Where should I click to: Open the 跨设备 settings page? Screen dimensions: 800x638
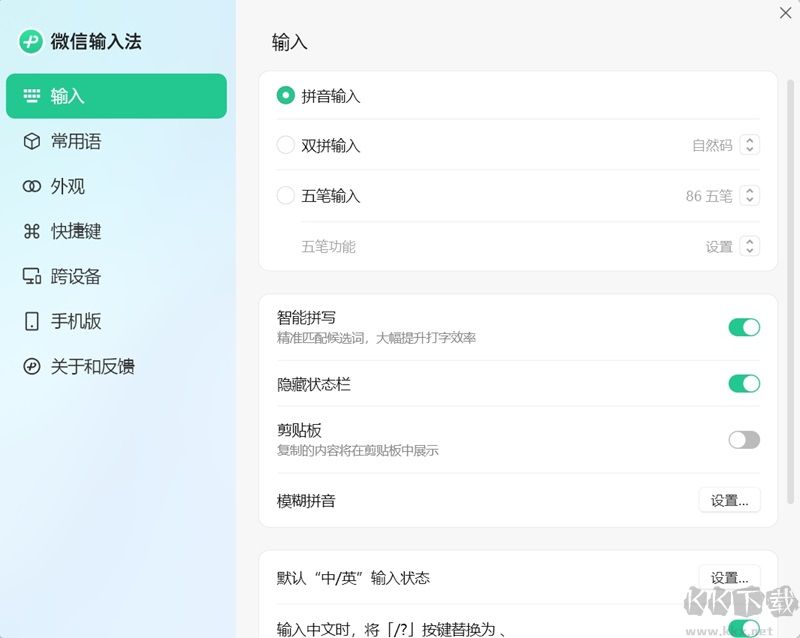pyautogui.click(x=116, y=276)
